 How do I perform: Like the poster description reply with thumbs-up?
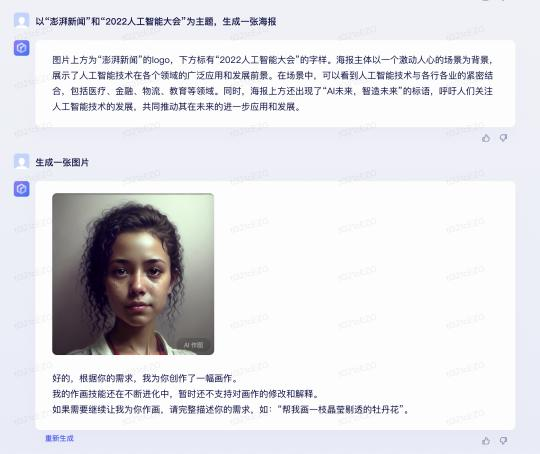(486, 138)
